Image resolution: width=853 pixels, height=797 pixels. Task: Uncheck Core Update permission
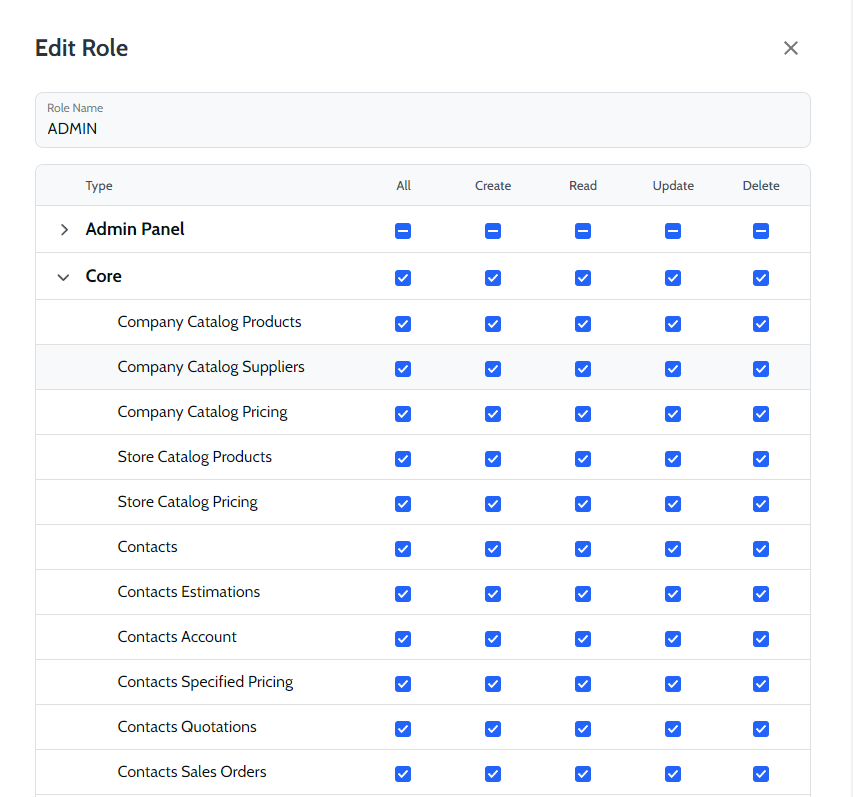click(673, 278)
